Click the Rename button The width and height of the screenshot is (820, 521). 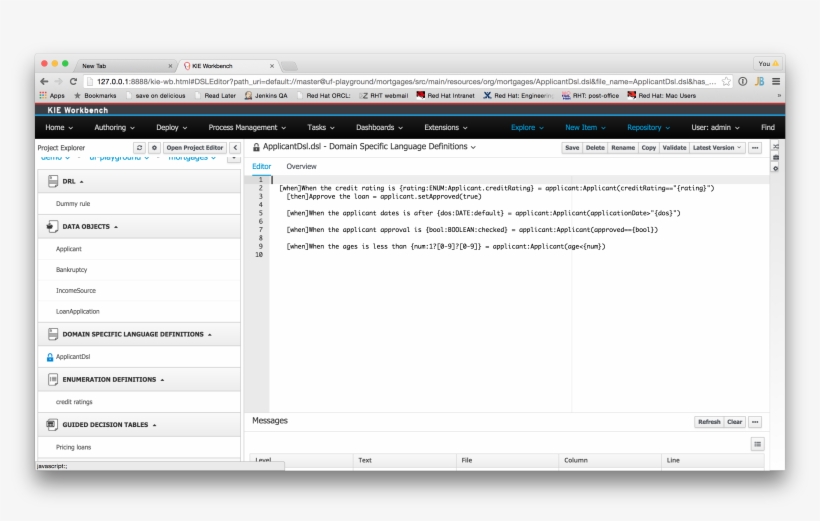pyautogui.click(x=623, y=148)
